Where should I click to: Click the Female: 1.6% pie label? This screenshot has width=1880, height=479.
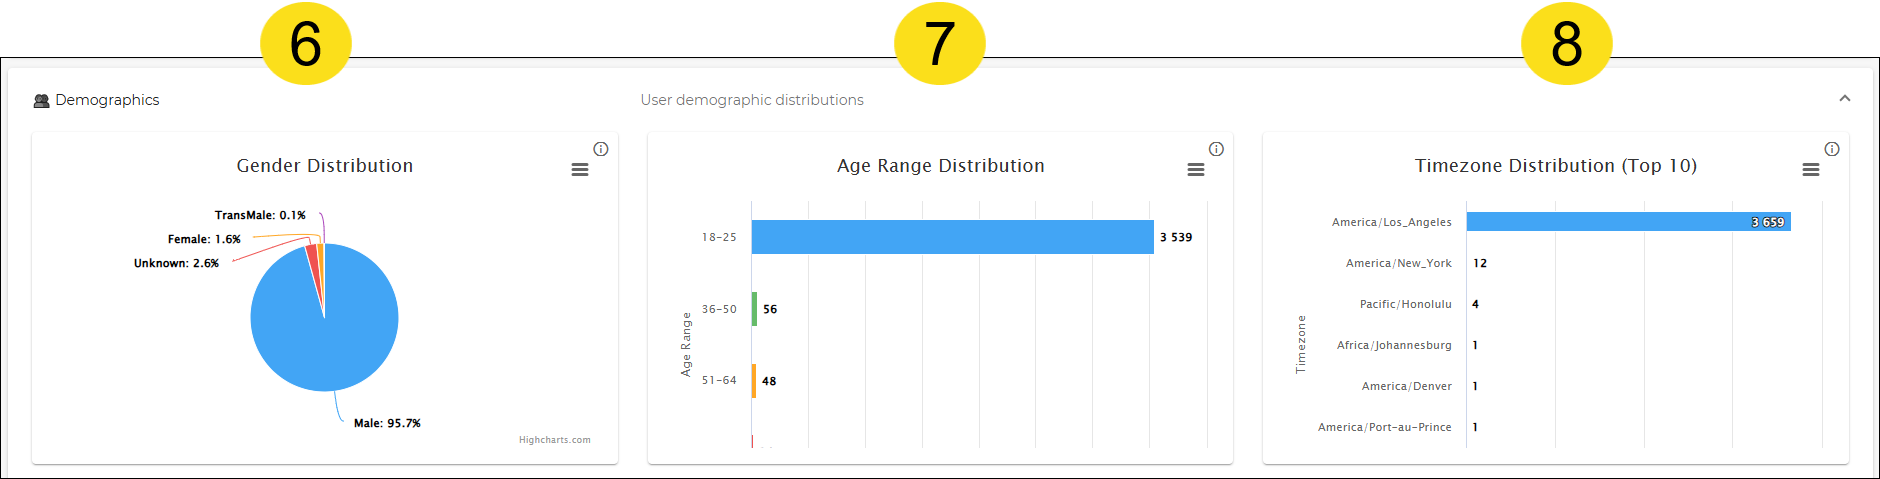click(x=204, y=240)
